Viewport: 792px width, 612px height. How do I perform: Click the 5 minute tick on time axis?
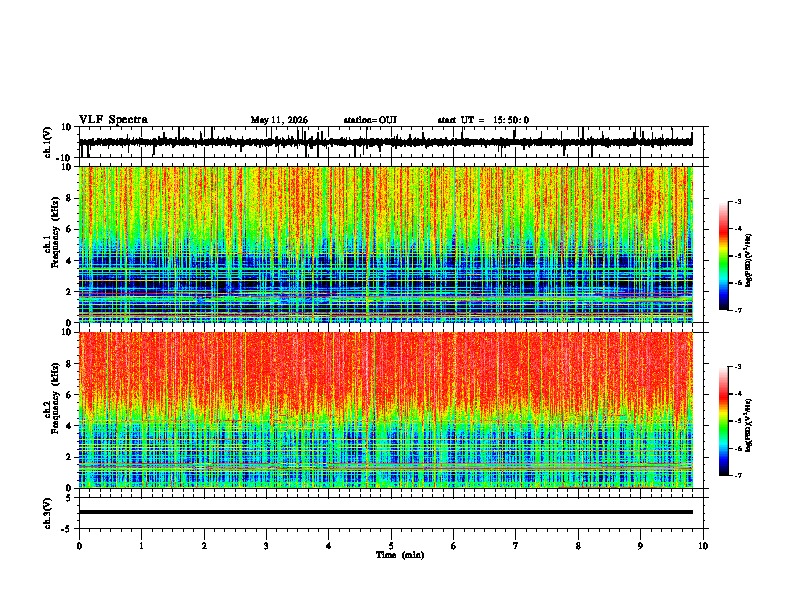pyautogui.click(x=391, y=546)
